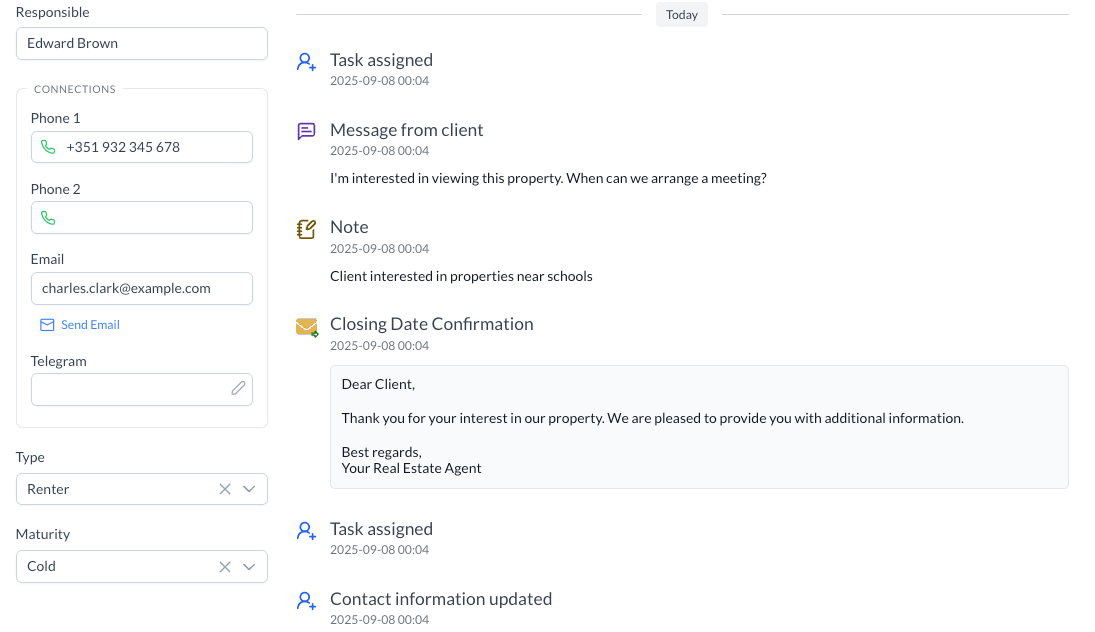1095x632 pixels.
Task: Select the email address charles.clark@example.com
Action: (141, 288)
